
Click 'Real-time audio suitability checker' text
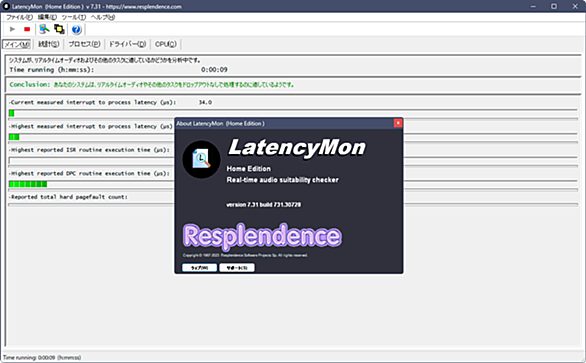(283, 180)
